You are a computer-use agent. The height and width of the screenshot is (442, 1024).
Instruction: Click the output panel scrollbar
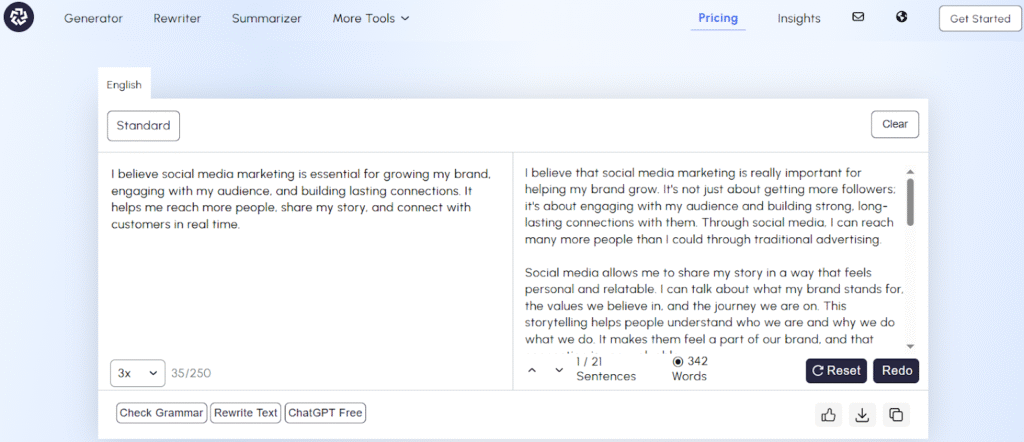click(909, 200)
